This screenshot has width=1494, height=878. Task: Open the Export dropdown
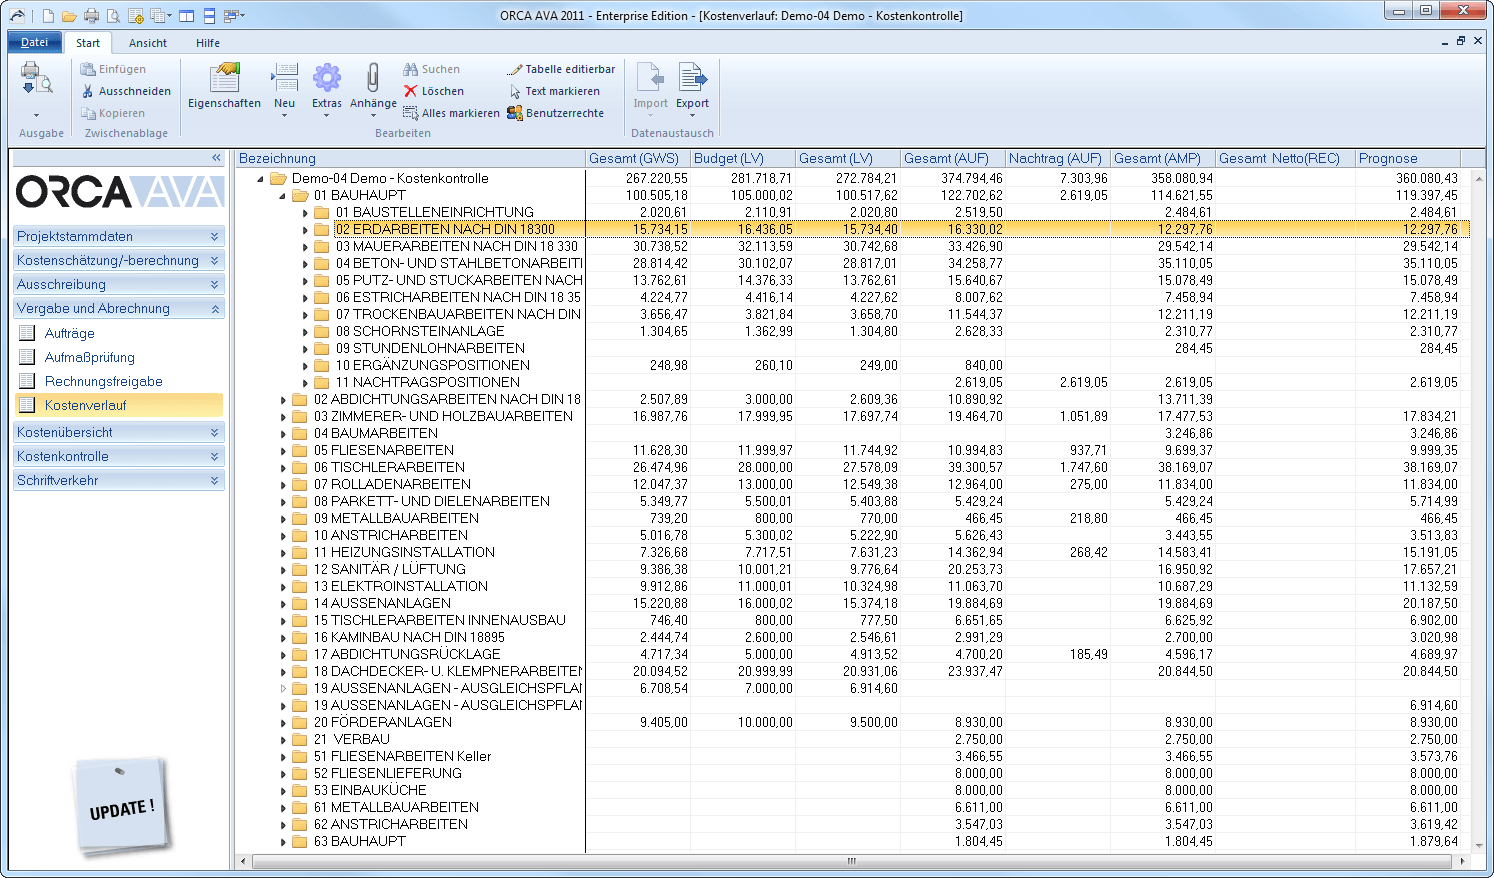click(x=692, y=90)
